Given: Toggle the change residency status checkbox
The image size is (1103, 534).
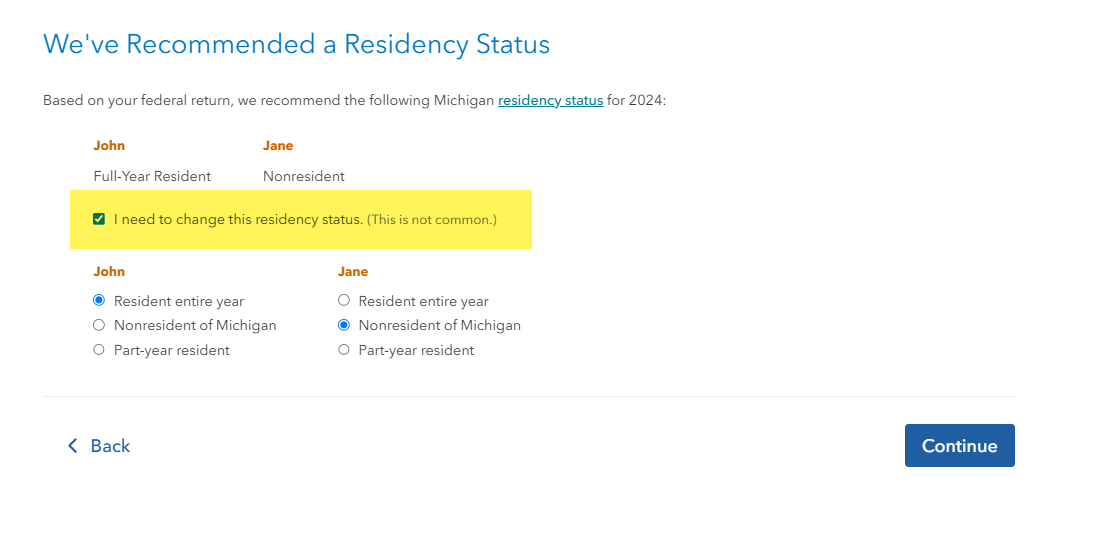Looking at the screenshot, I should click(99, 219).
